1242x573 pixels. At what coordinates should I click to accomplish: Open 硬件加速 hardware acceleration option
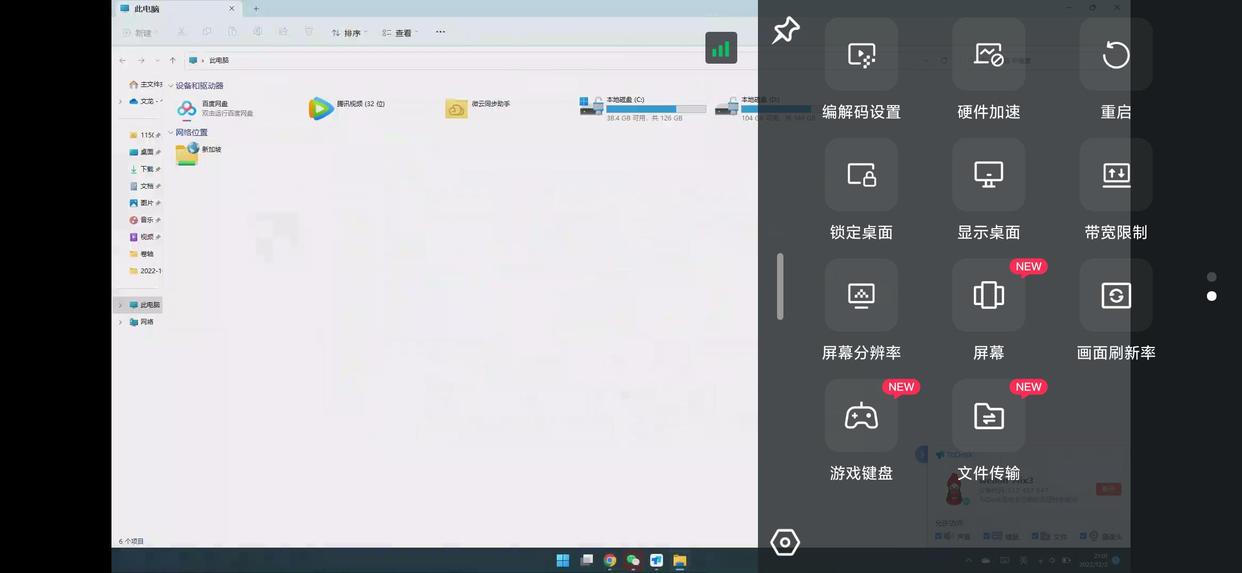[x=988, y=54]
